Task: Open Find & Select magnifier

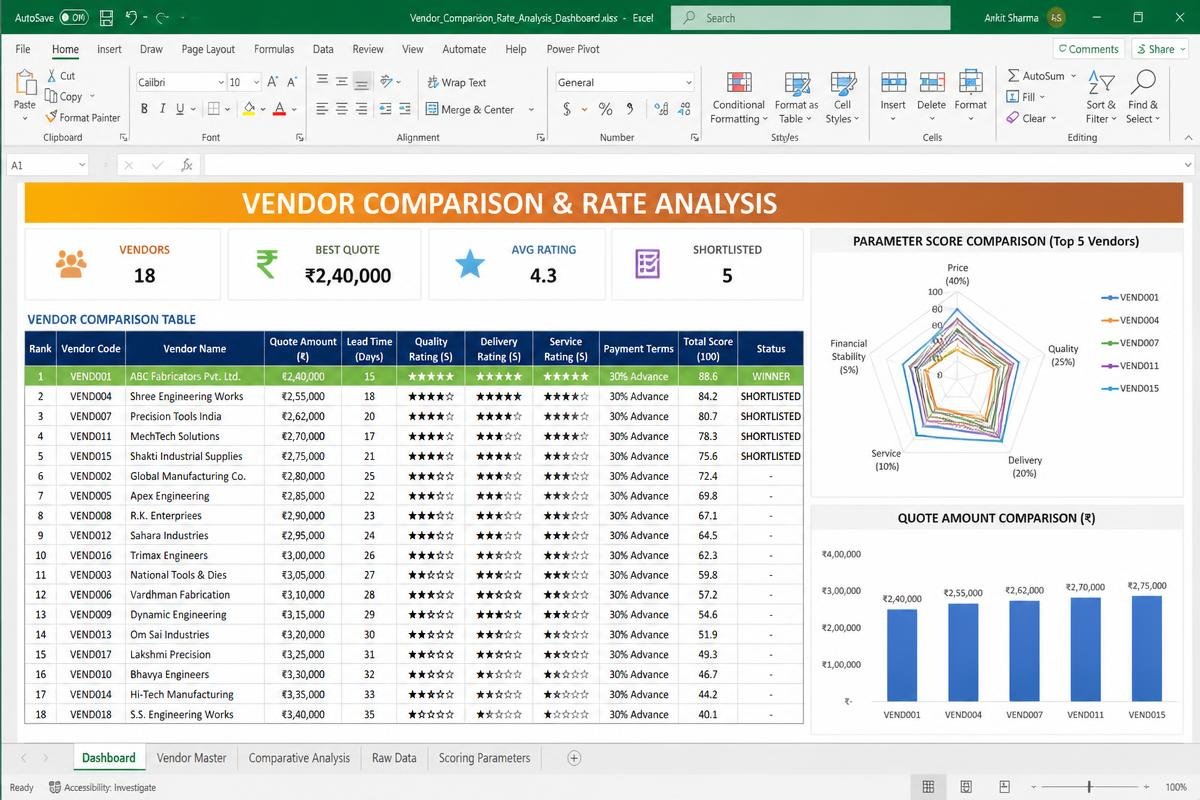Action: [1142, 97]
